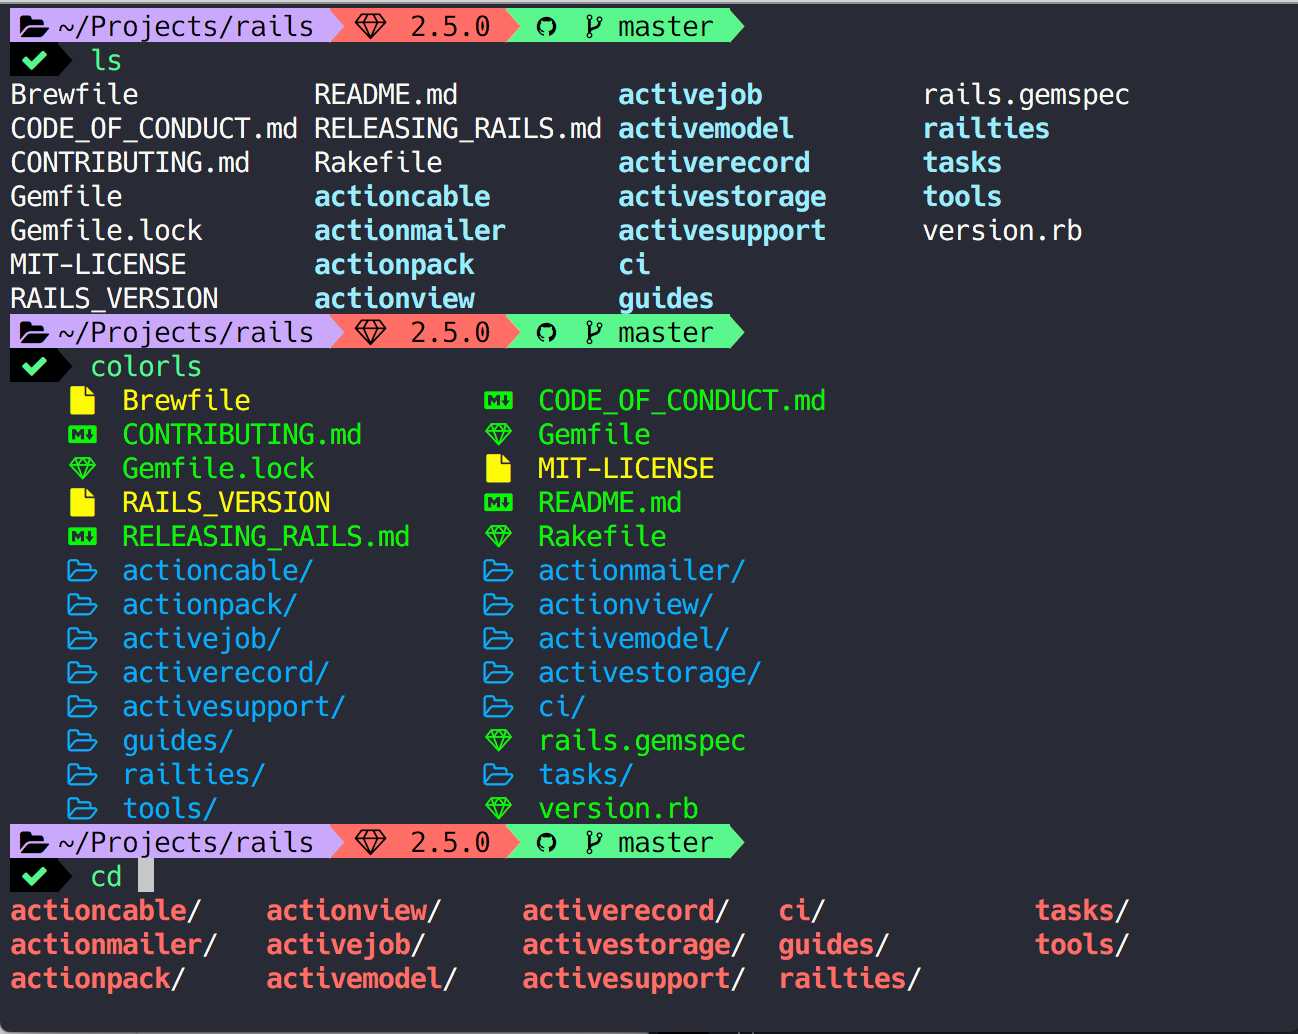Click the checkmark before the colorls command
Screen dimensions: 1298x1034
(35, 367)
